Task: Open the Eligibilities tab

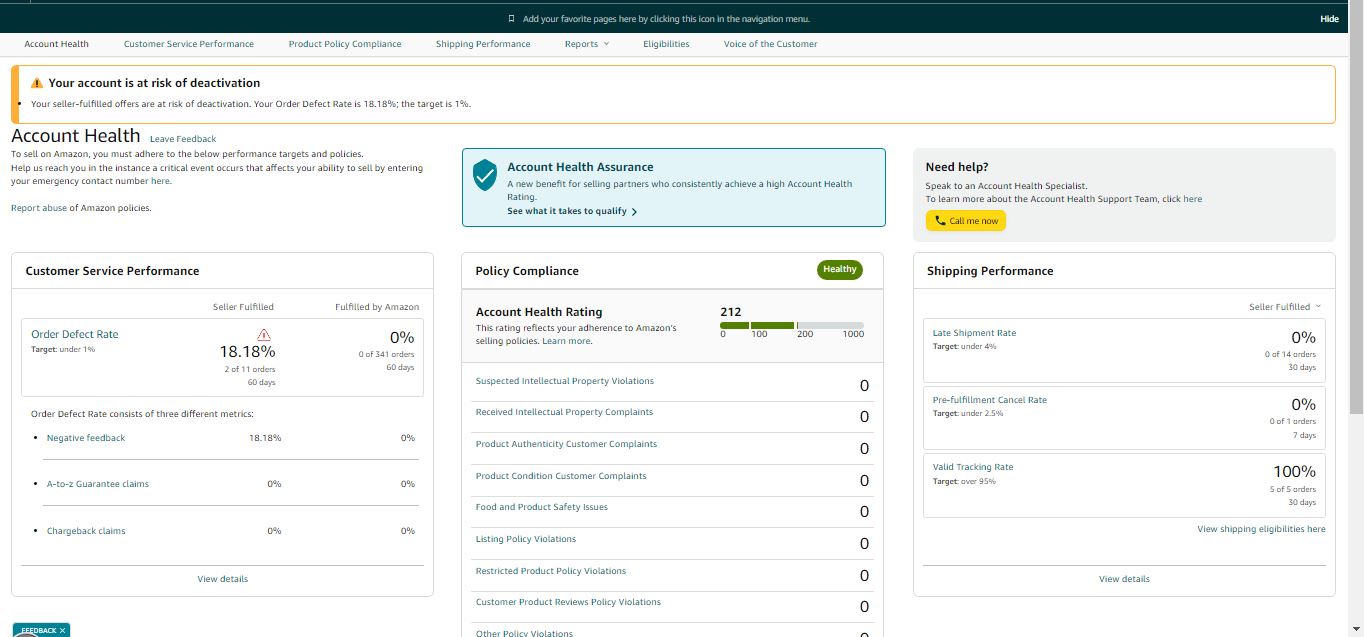Action: [666, 44]
